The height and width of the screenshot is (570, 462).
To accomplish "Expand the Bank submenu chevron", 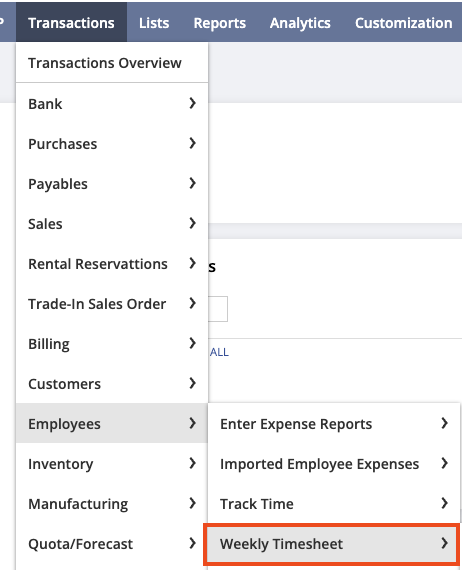I will click(x=193, y=104).
